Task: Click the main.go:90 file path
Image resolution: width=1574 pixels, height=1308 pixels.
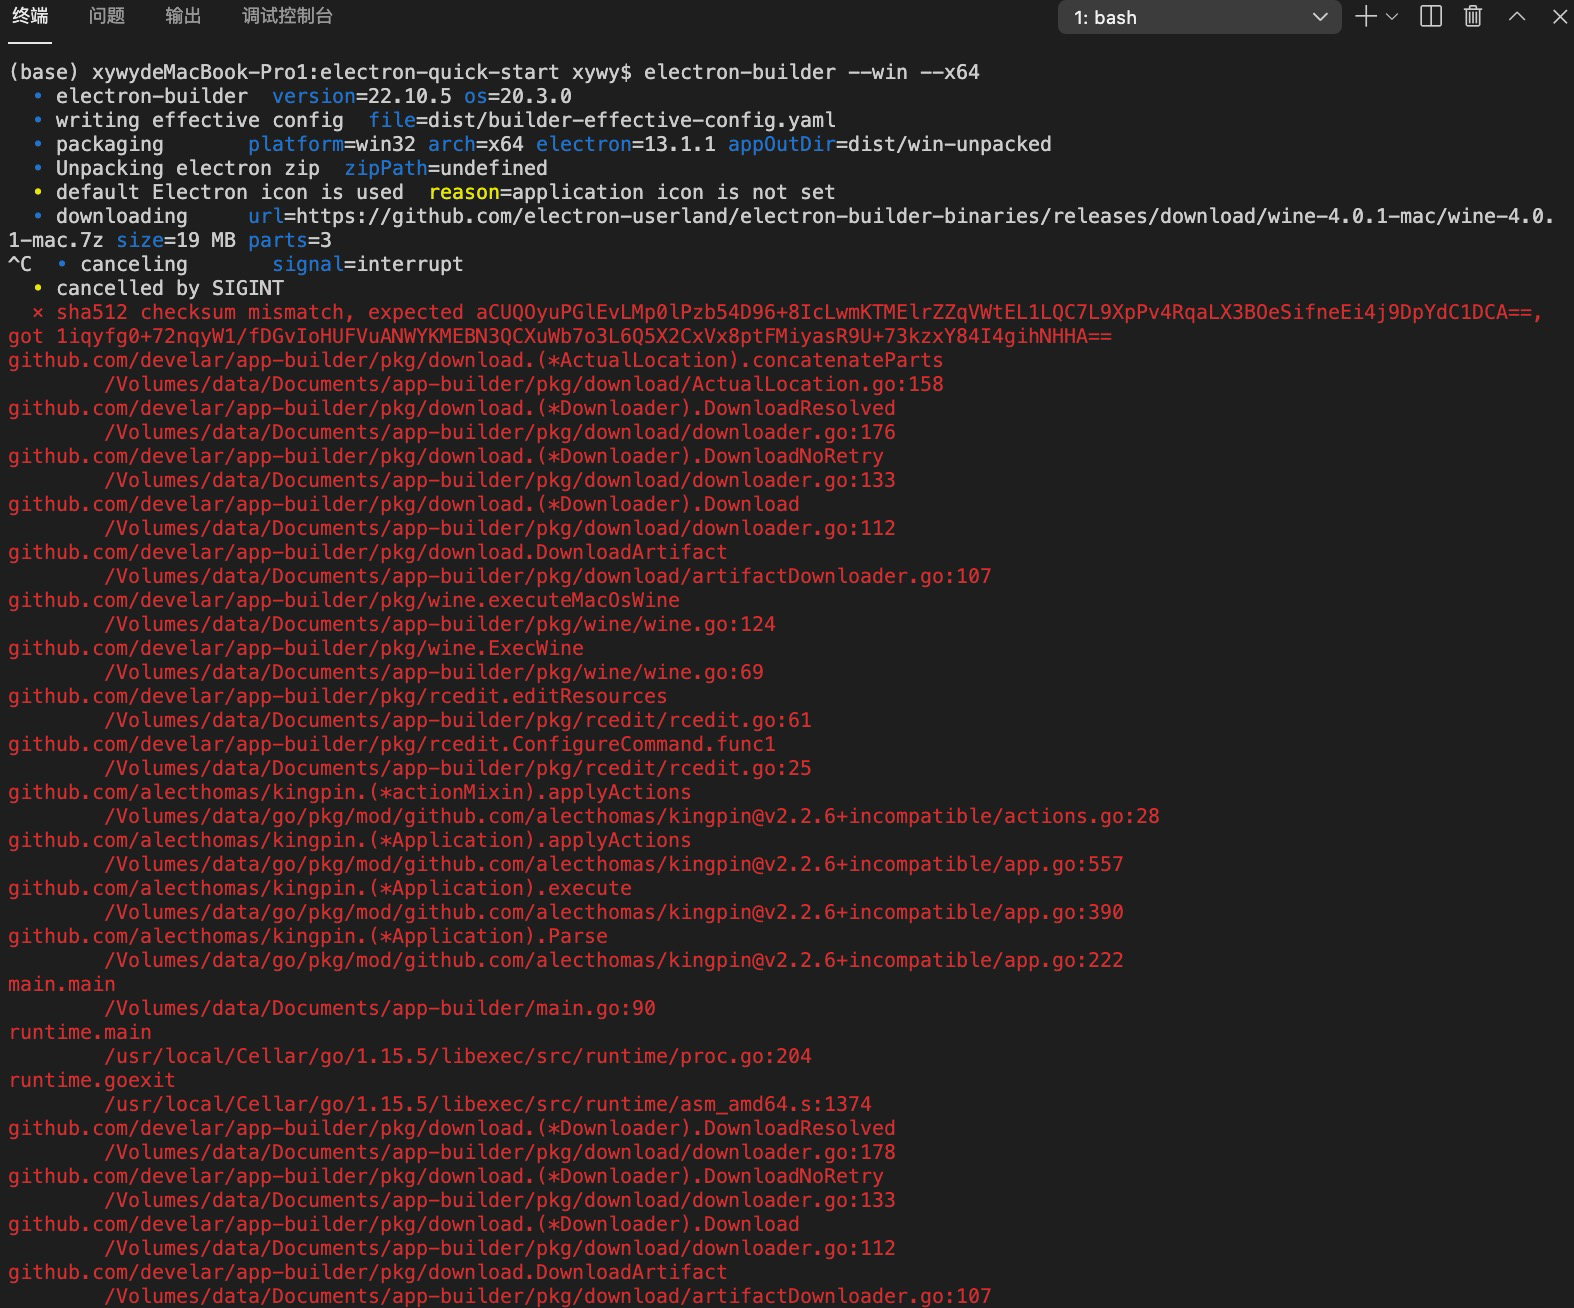Action: click(x=380, y=1008)
